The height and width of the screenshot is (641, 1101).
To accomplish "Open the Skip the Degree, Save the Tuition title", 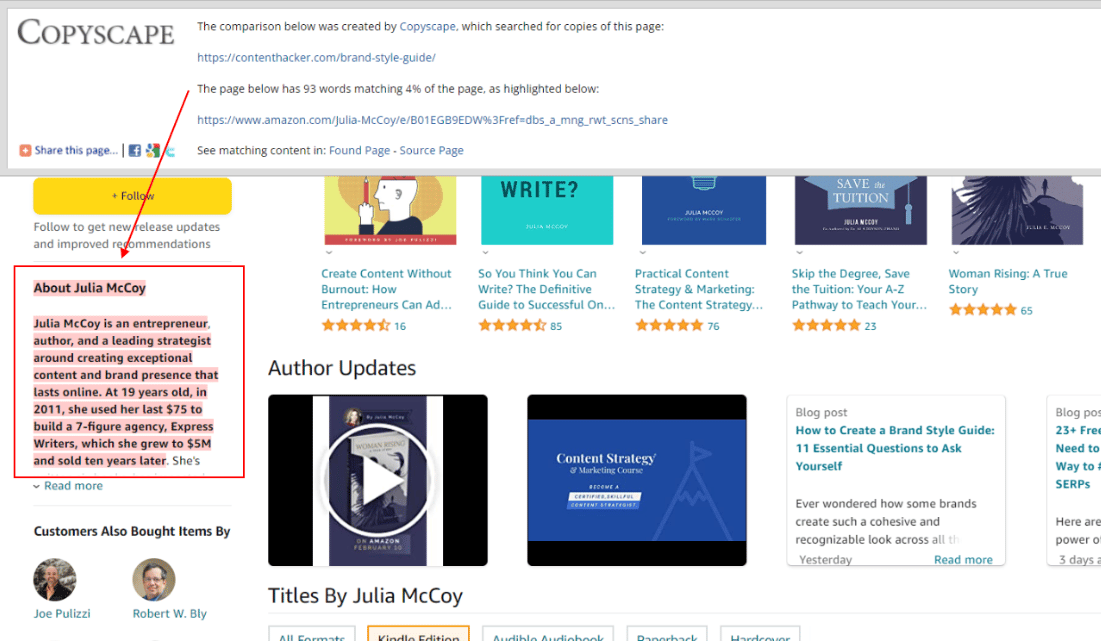I will [859, 289].
